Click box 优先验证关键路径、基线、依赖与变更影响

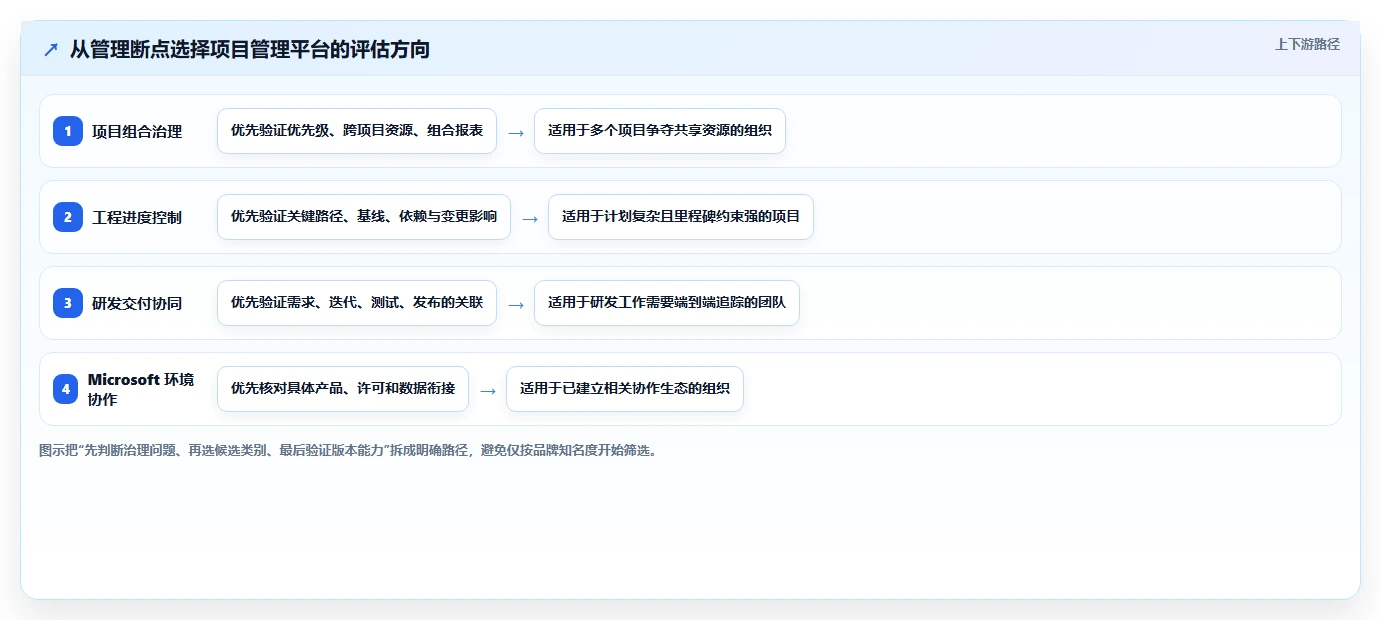(x=364, y=217)
